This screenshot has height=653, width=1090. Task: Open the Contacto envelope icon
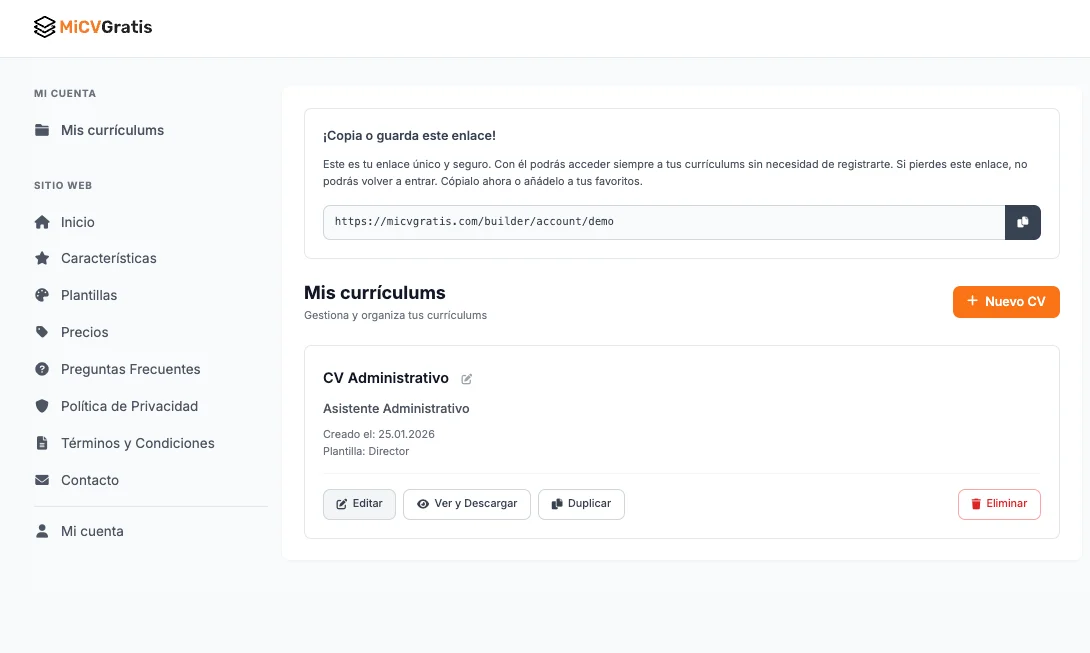point(42,480)
